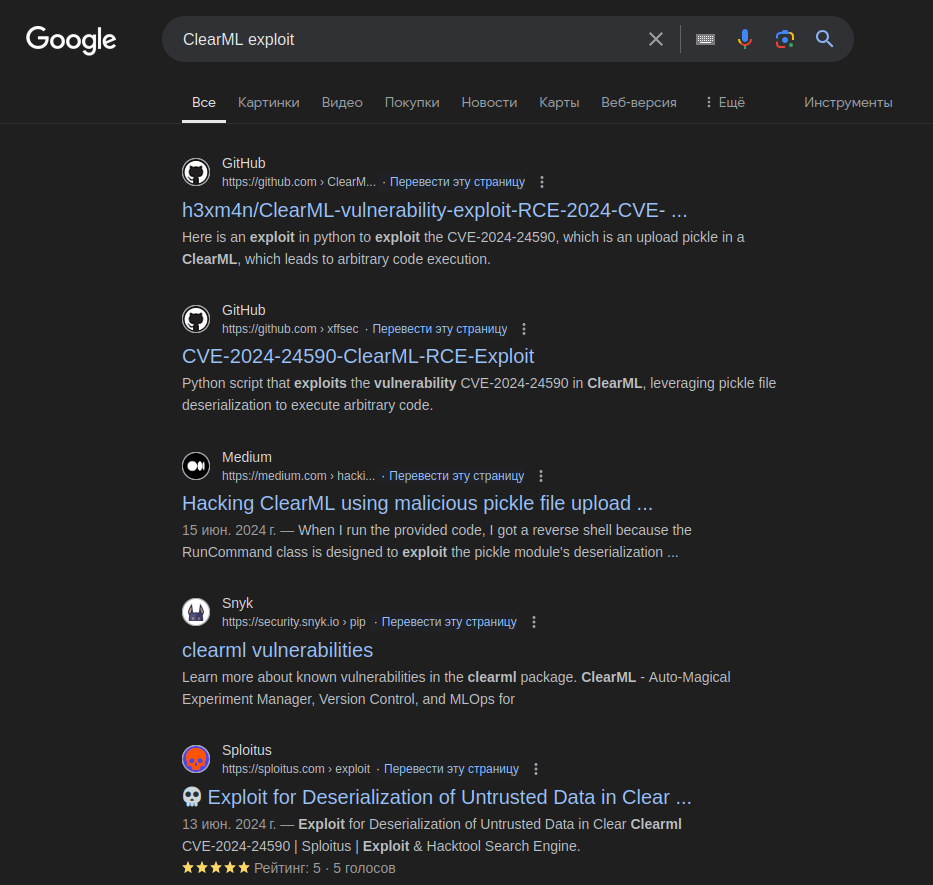The image size is (933, 885).
Task: Click GitHub favicon of h3xm4n result
Action: pos(196,172)
